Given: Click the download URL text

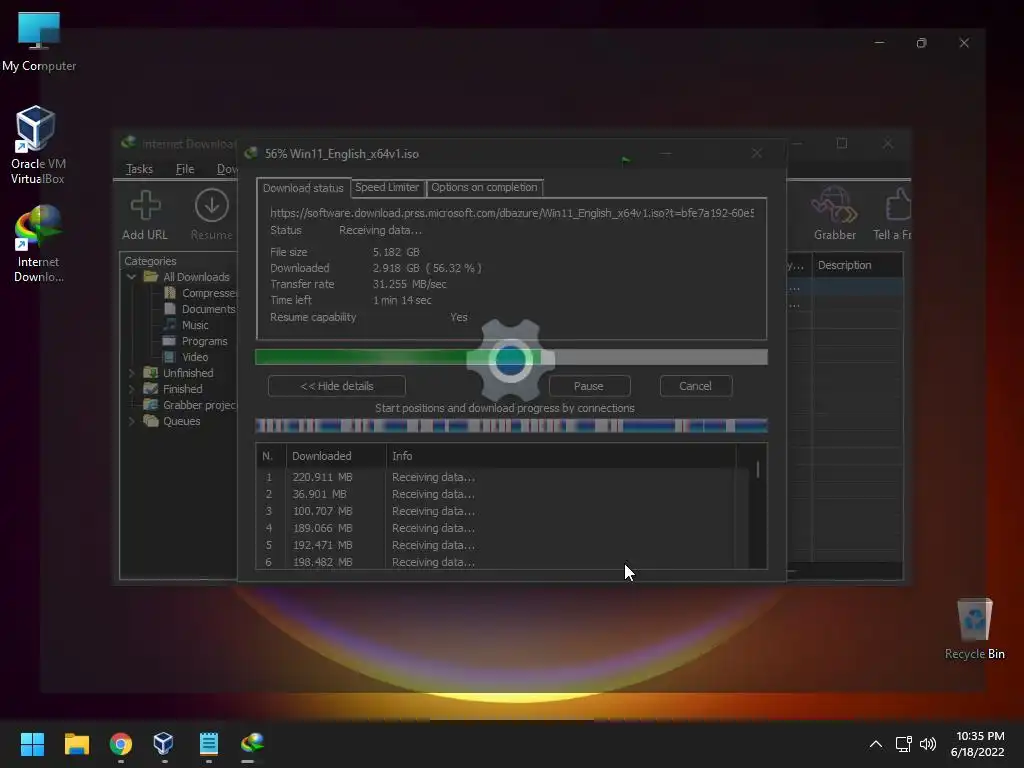Looking at the screenshot, I should click(x=512, y=213).
